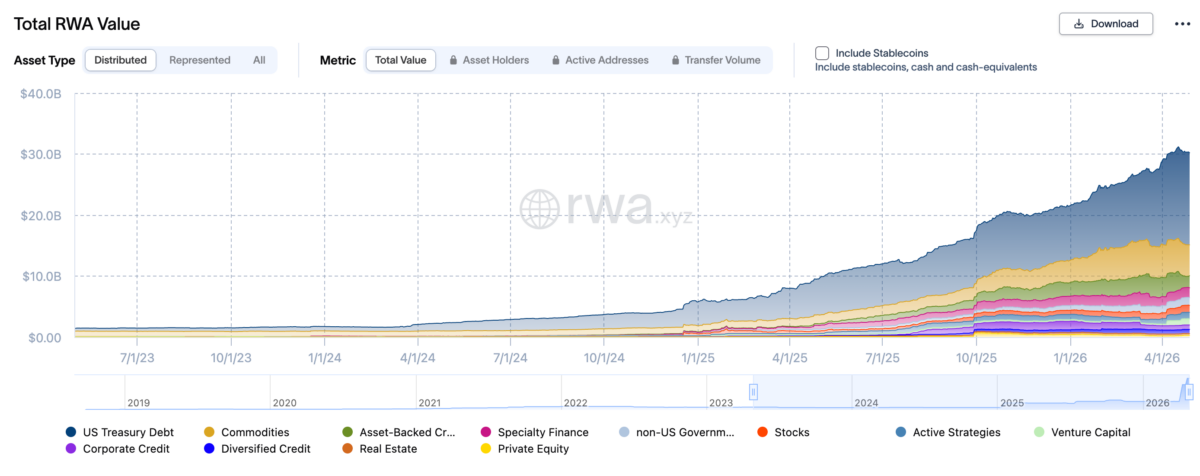Toggle Commodities legend series
This screenshot has height=476, width=1200.
(x=247, y=432)
